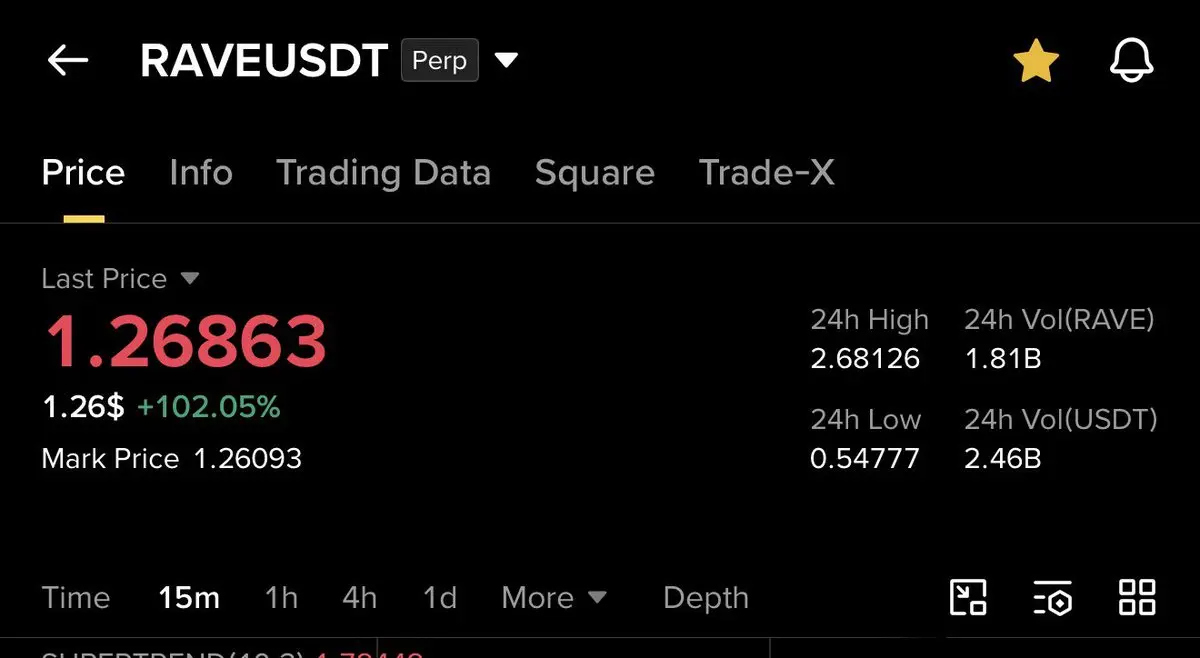Expand the RAVEUSDT pair selector arrow
The image size is (1200, 658).
pyautogui.click(x=507, y=61)
